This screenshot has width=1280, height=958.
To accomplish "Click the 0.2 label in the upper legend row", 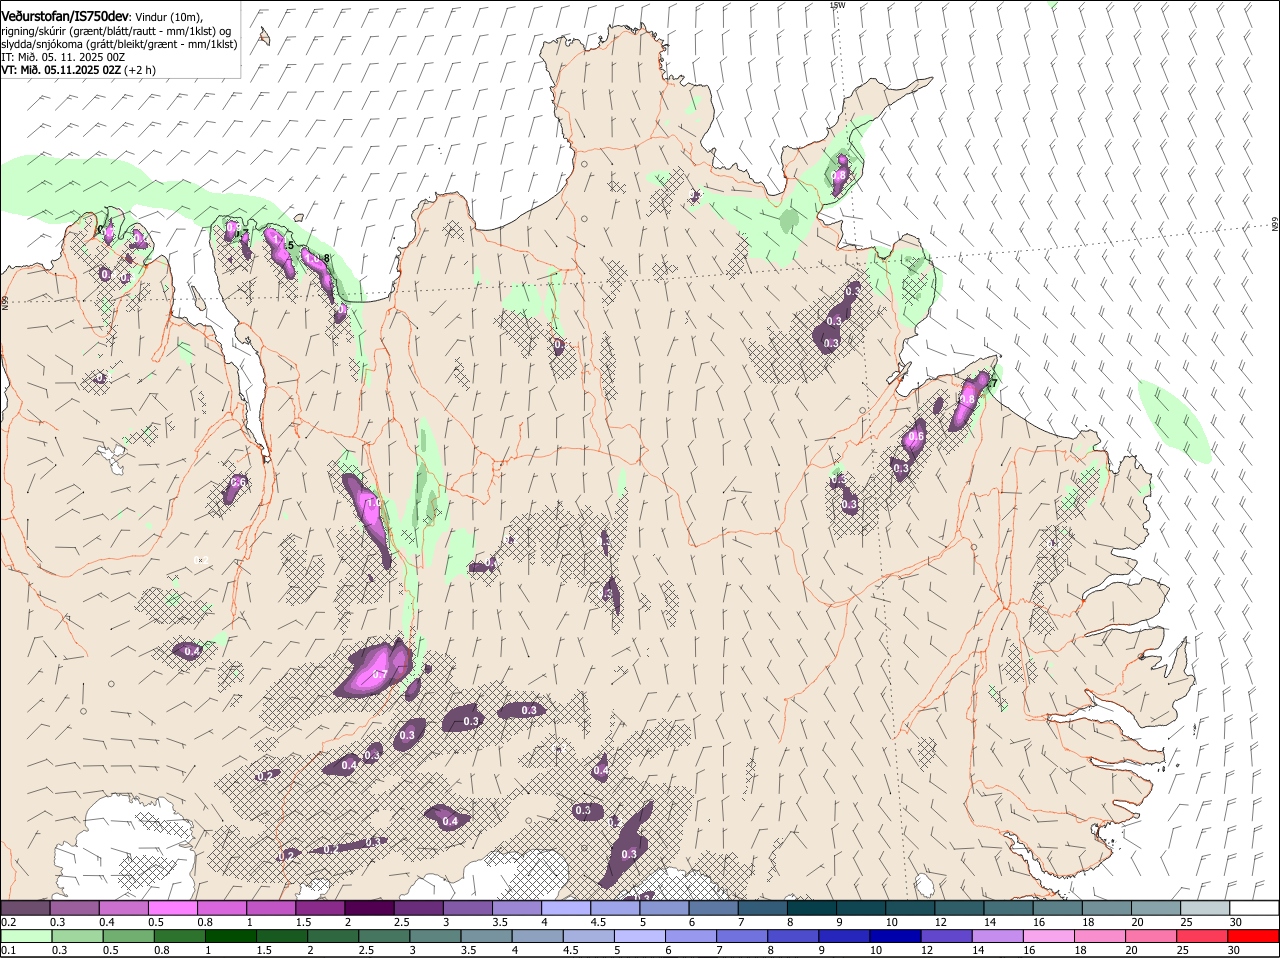I will coord(8,922).
